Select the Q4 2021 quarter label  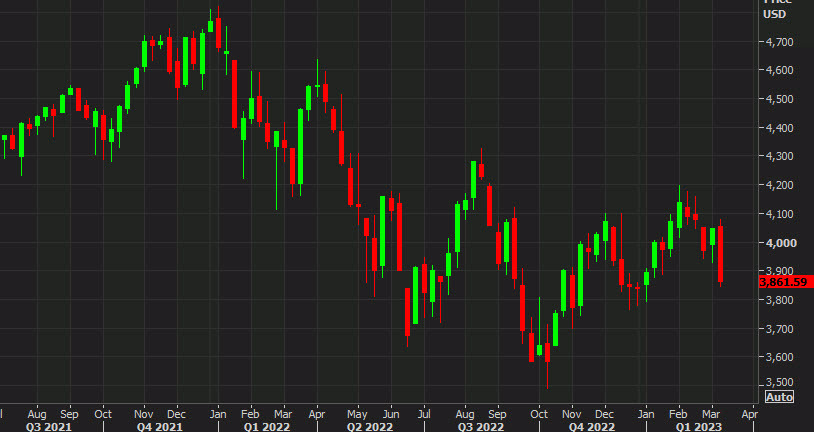(x=159, y=427)
